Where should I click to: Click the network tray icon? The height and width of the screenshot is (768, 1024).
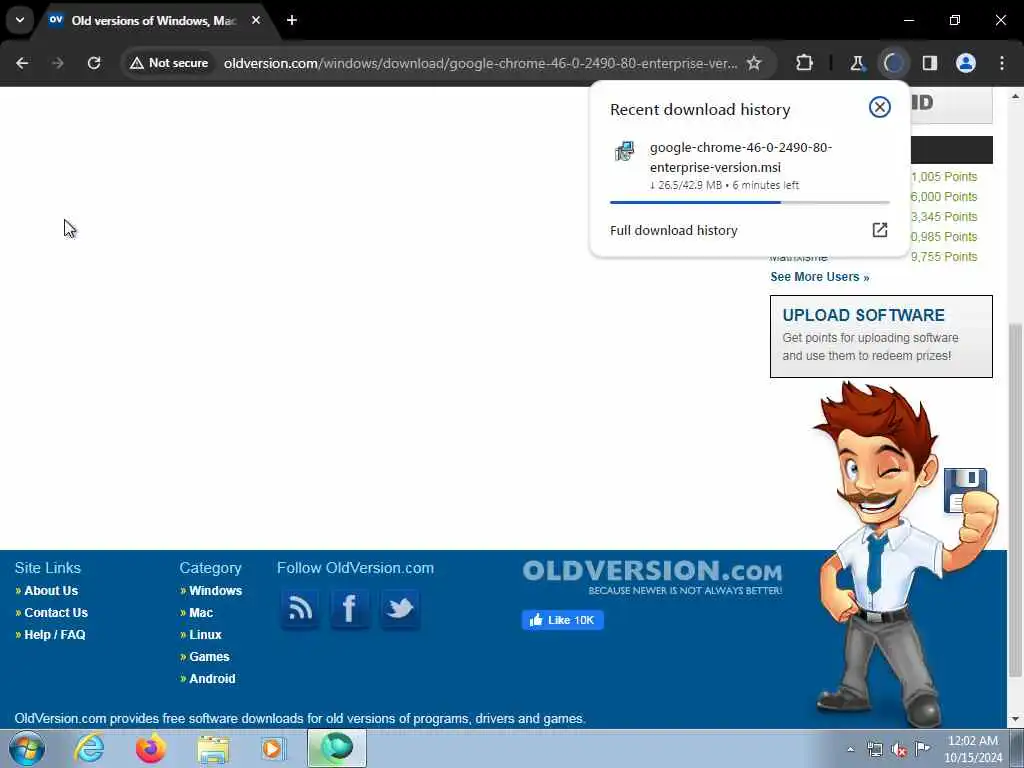click(874, 749)
